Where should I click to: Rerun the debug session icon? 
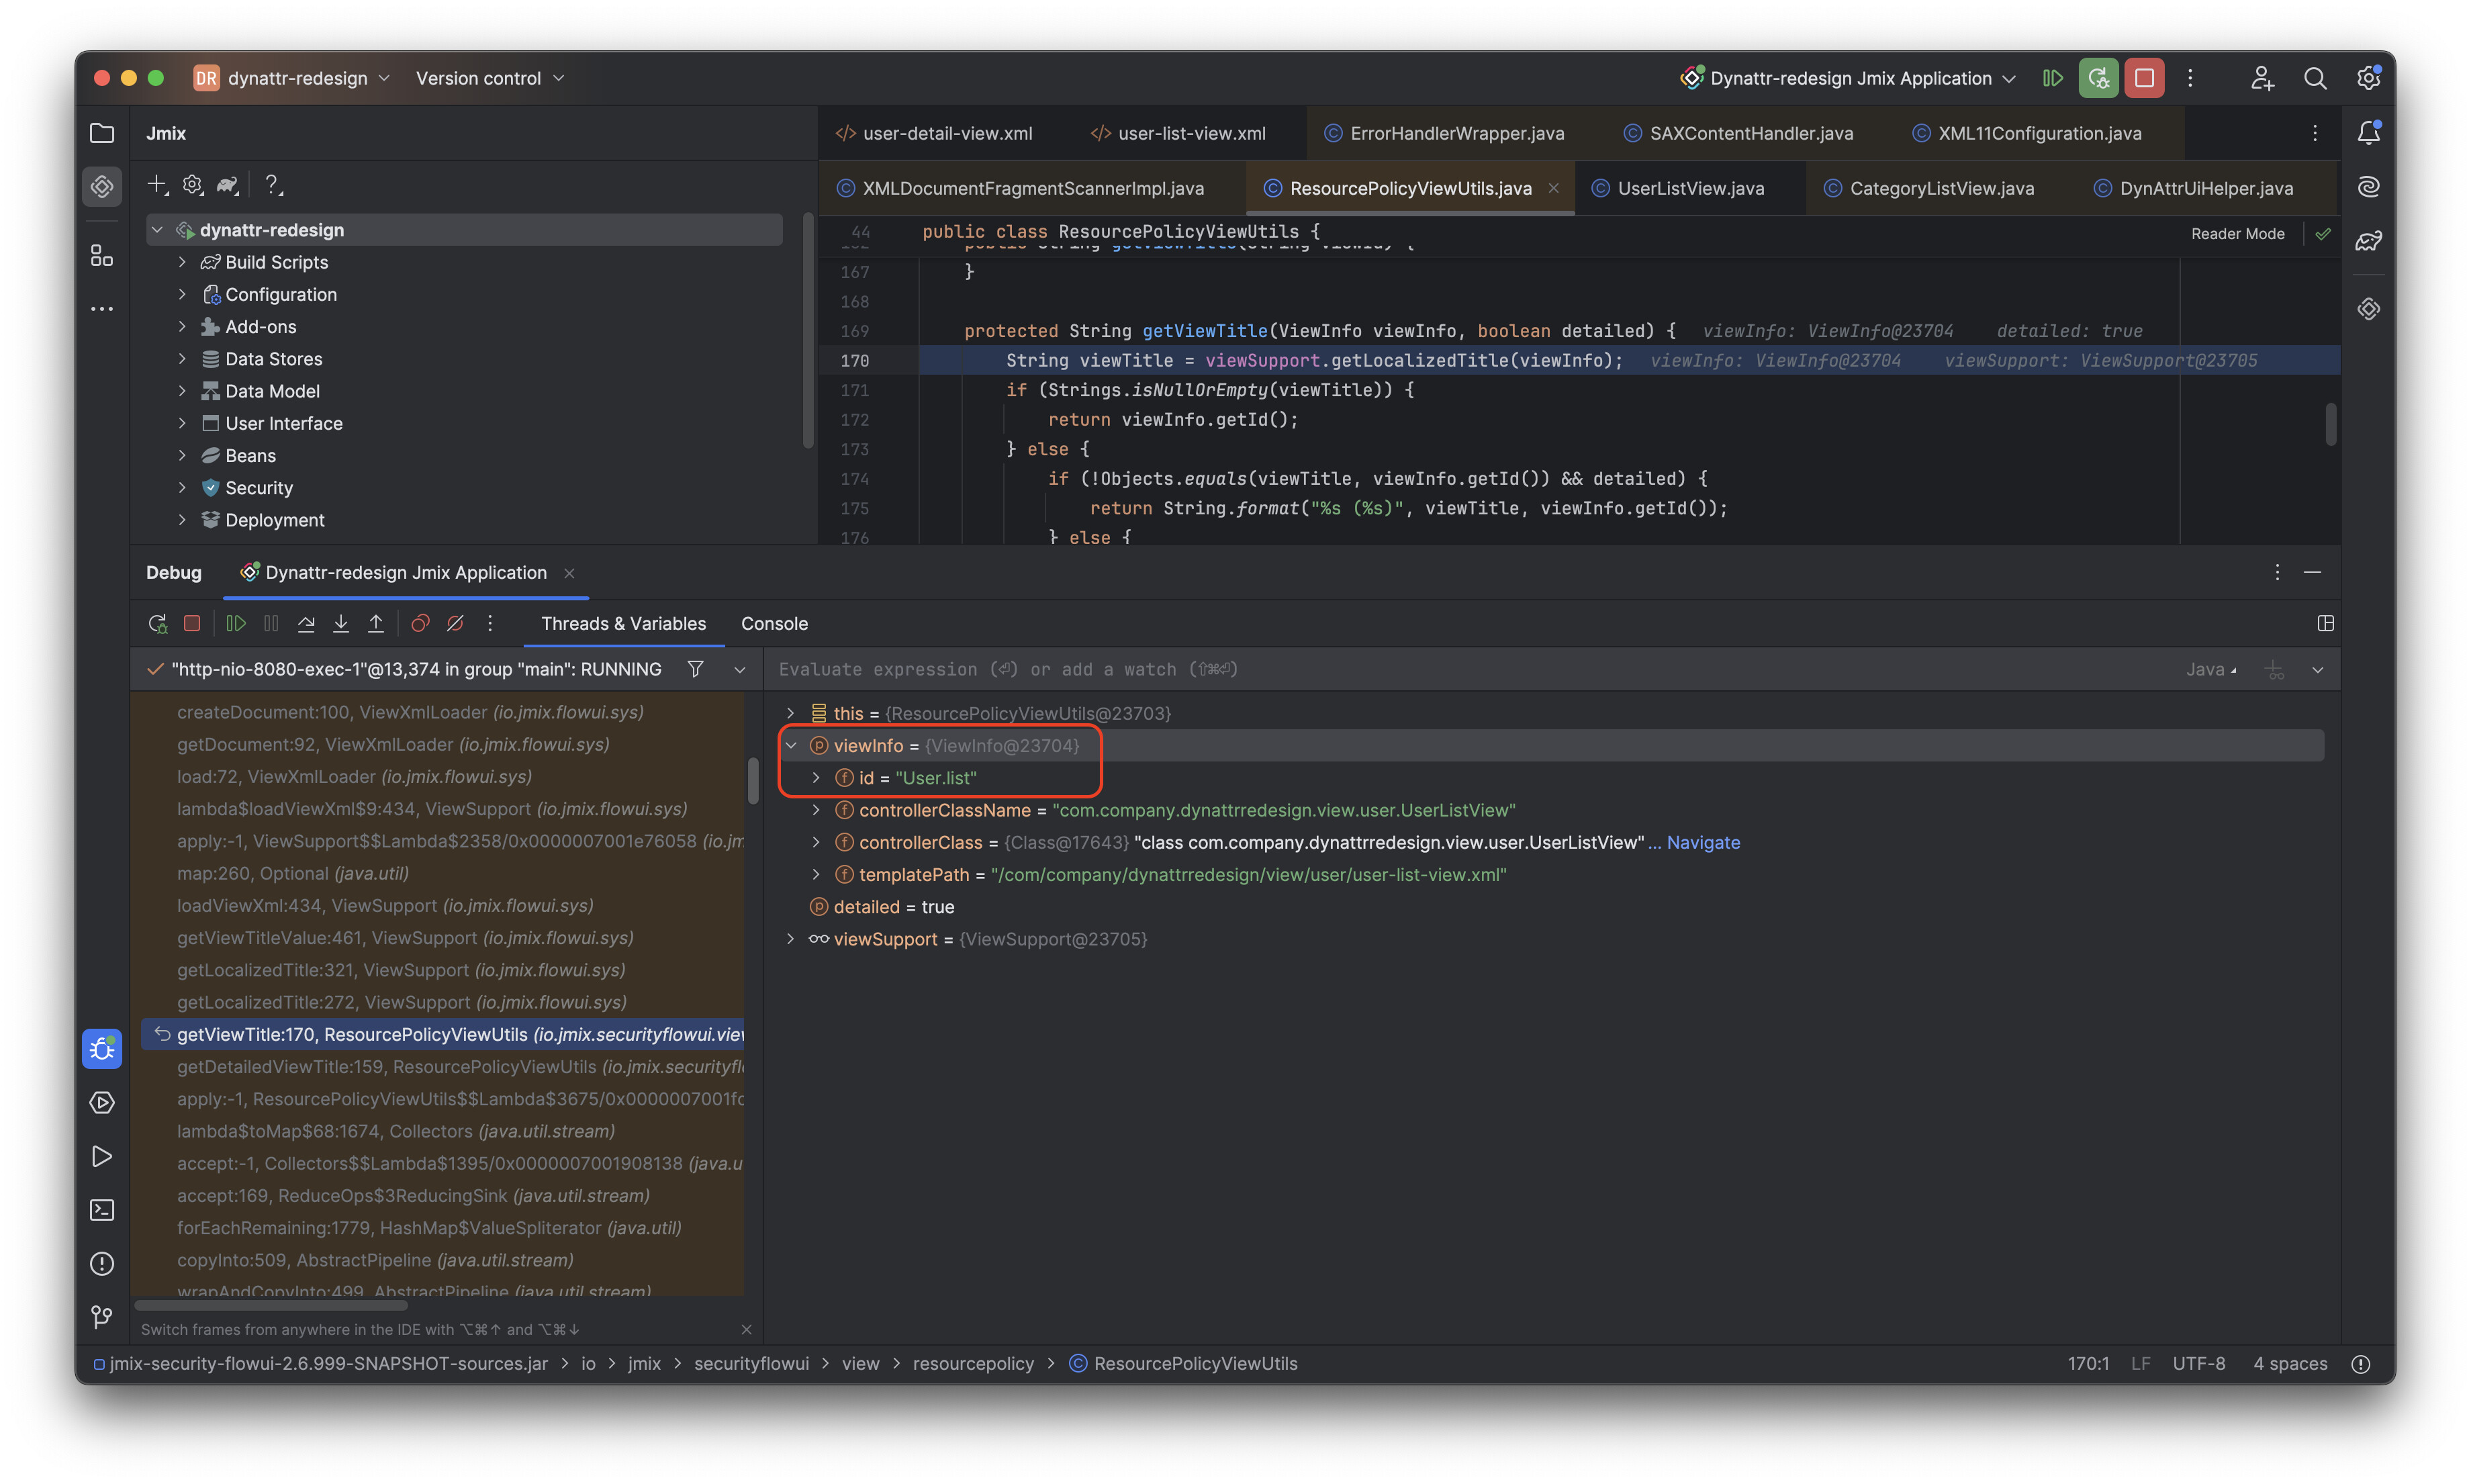coord(157,623)
